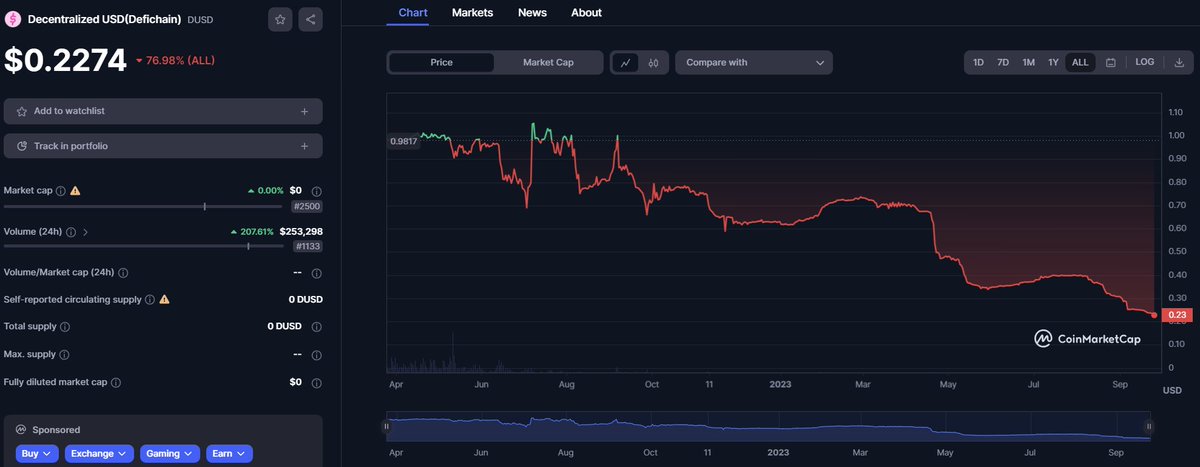Set chart range to ALL

click(1080, 62)
